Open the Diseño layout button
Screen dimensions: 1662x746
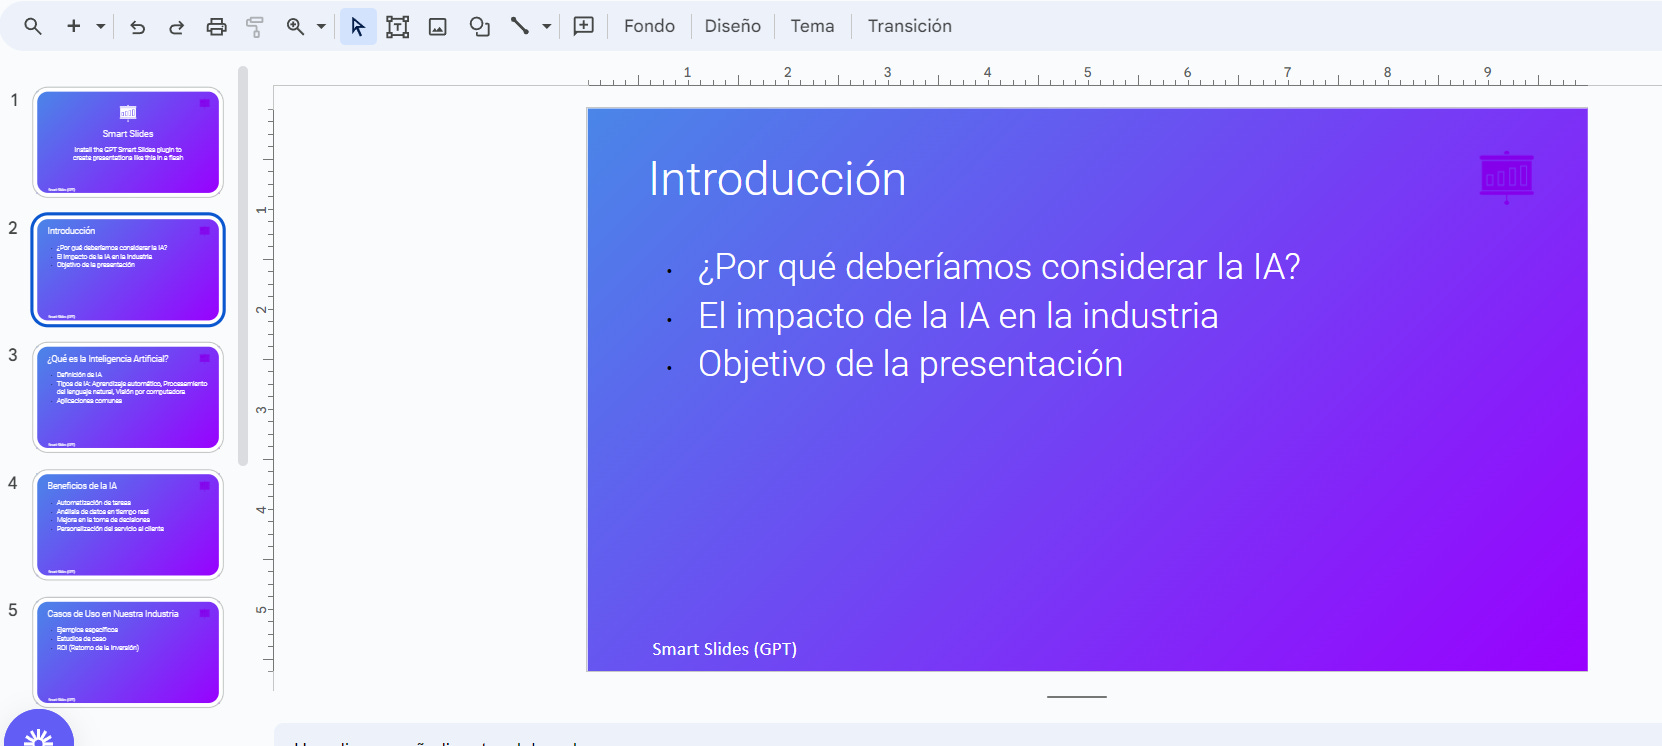(733, 26)
